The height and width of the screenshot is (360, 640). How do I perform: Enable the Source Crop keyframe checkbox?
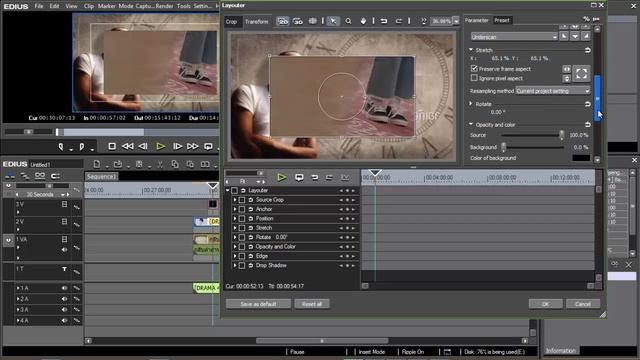[x=242, y=200]
